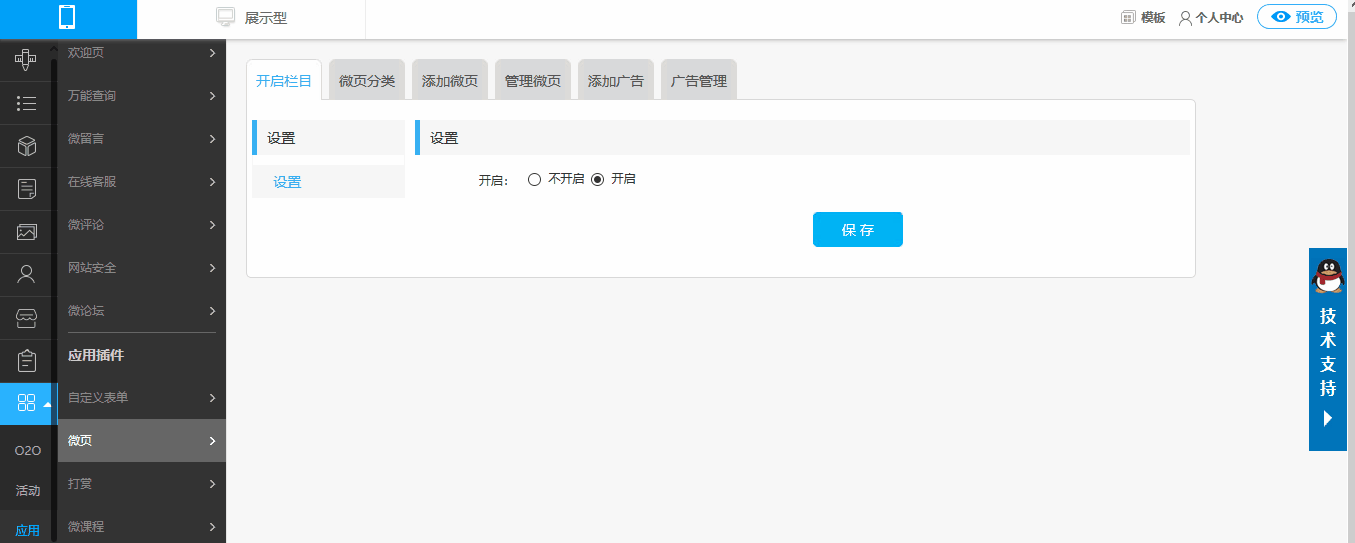1355x543 pixels.
Task: Open the list icon in the left rail
Action: (x=27, y=102)
